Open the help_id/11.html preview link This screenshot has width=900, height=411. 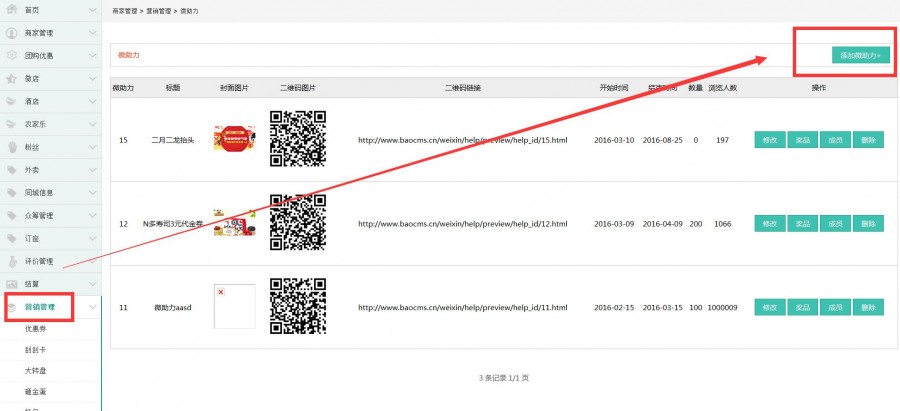pyautogui.click(x=463, y=307)
